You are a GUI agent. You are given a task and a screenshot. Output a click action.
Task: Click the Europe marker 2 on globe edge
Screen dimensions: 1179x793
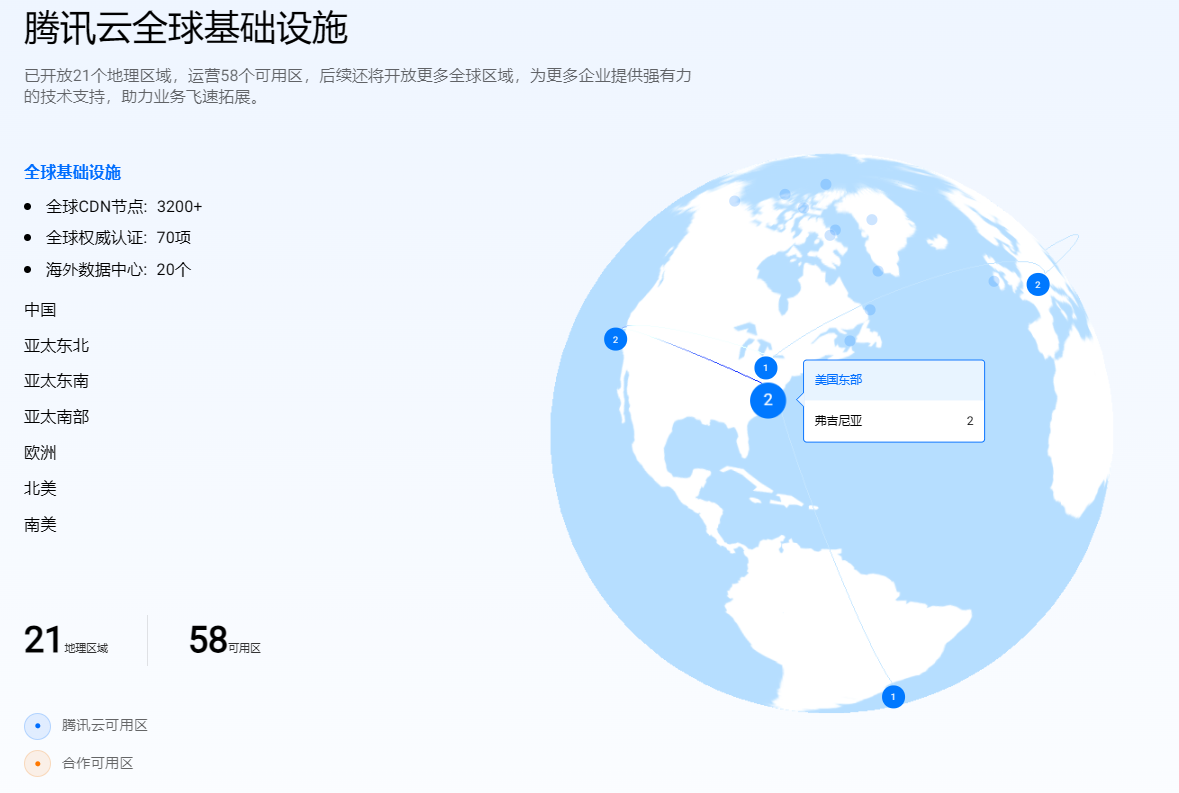tap(1038, 284)
